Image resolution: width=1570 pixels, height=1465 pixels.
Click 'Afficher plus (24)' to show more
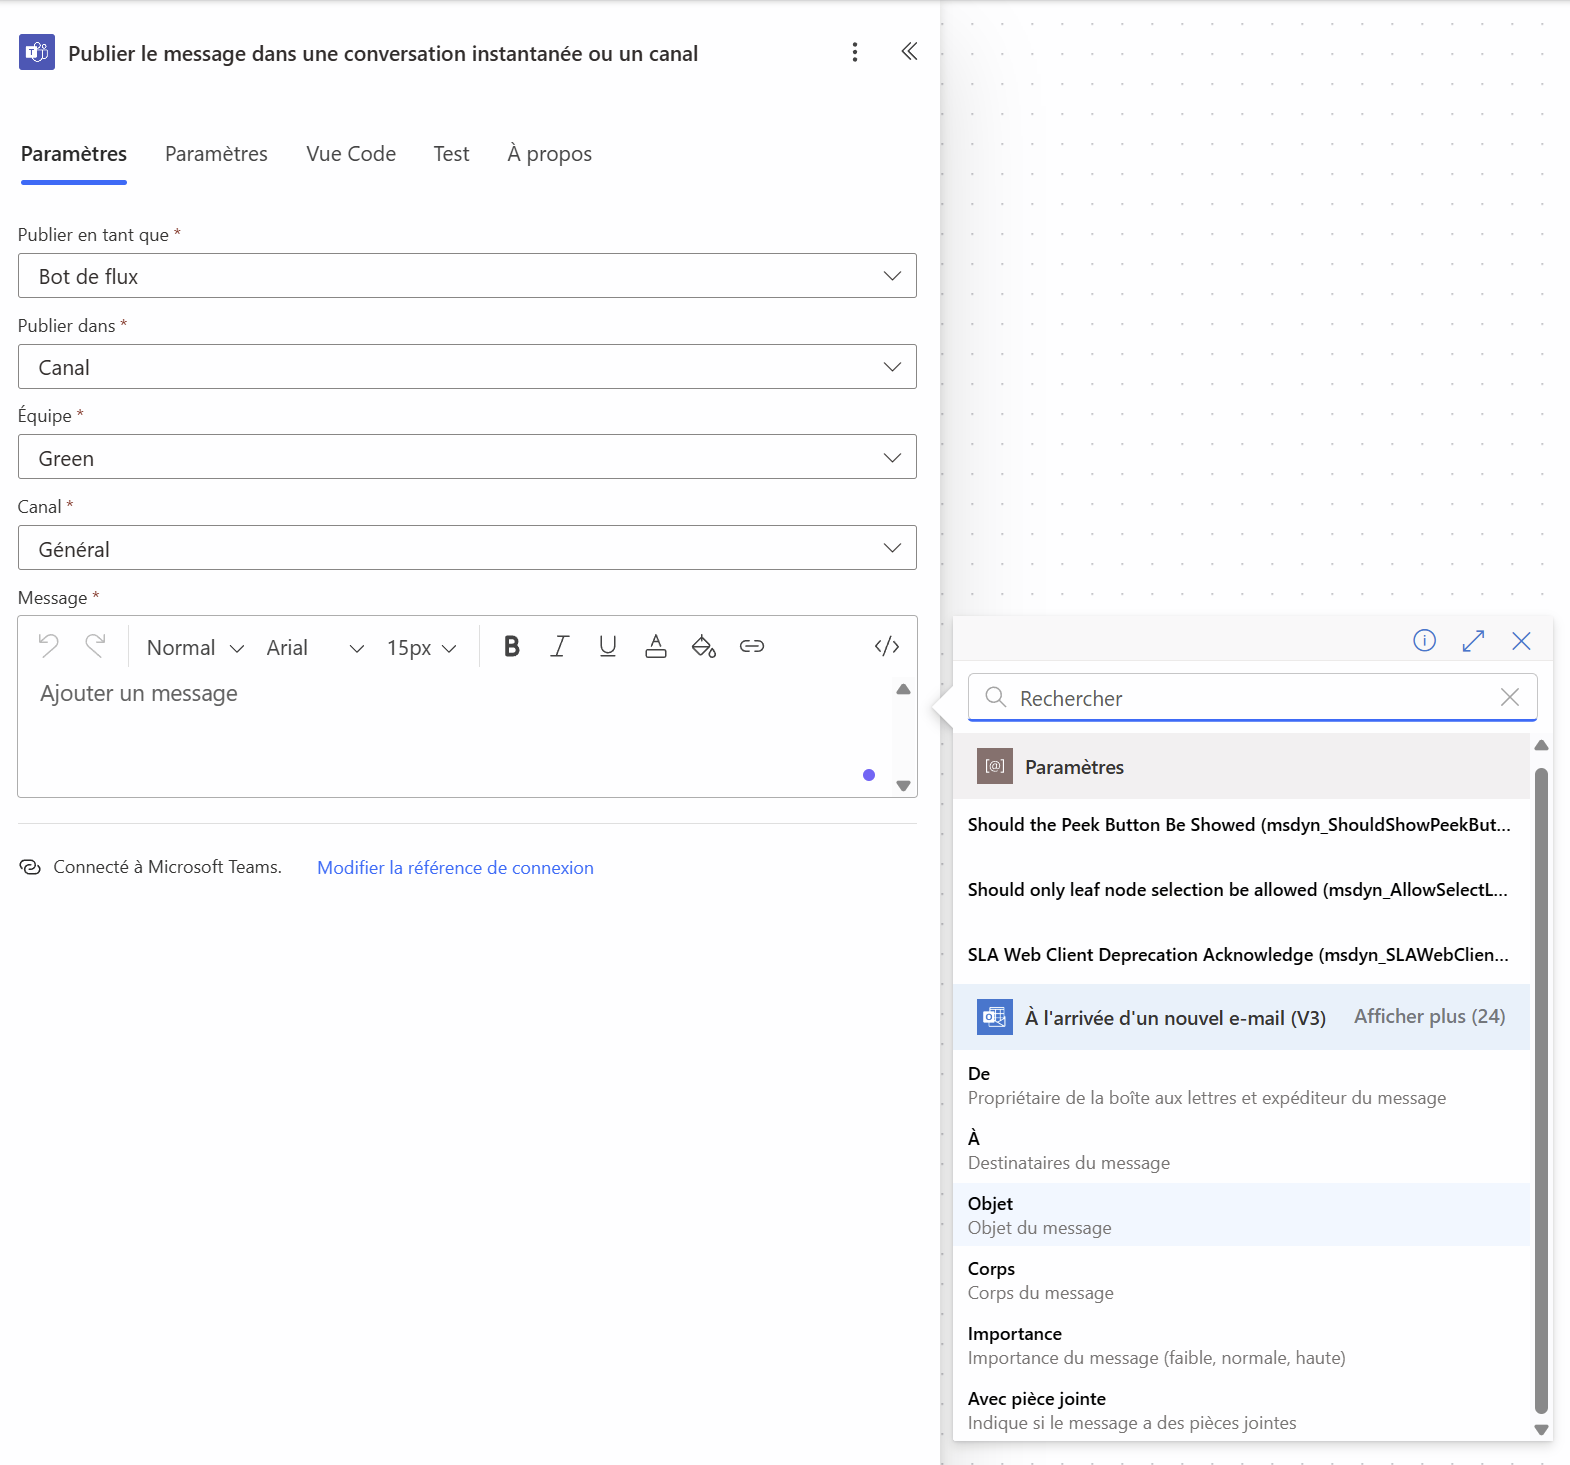tap(1429, 1017)
